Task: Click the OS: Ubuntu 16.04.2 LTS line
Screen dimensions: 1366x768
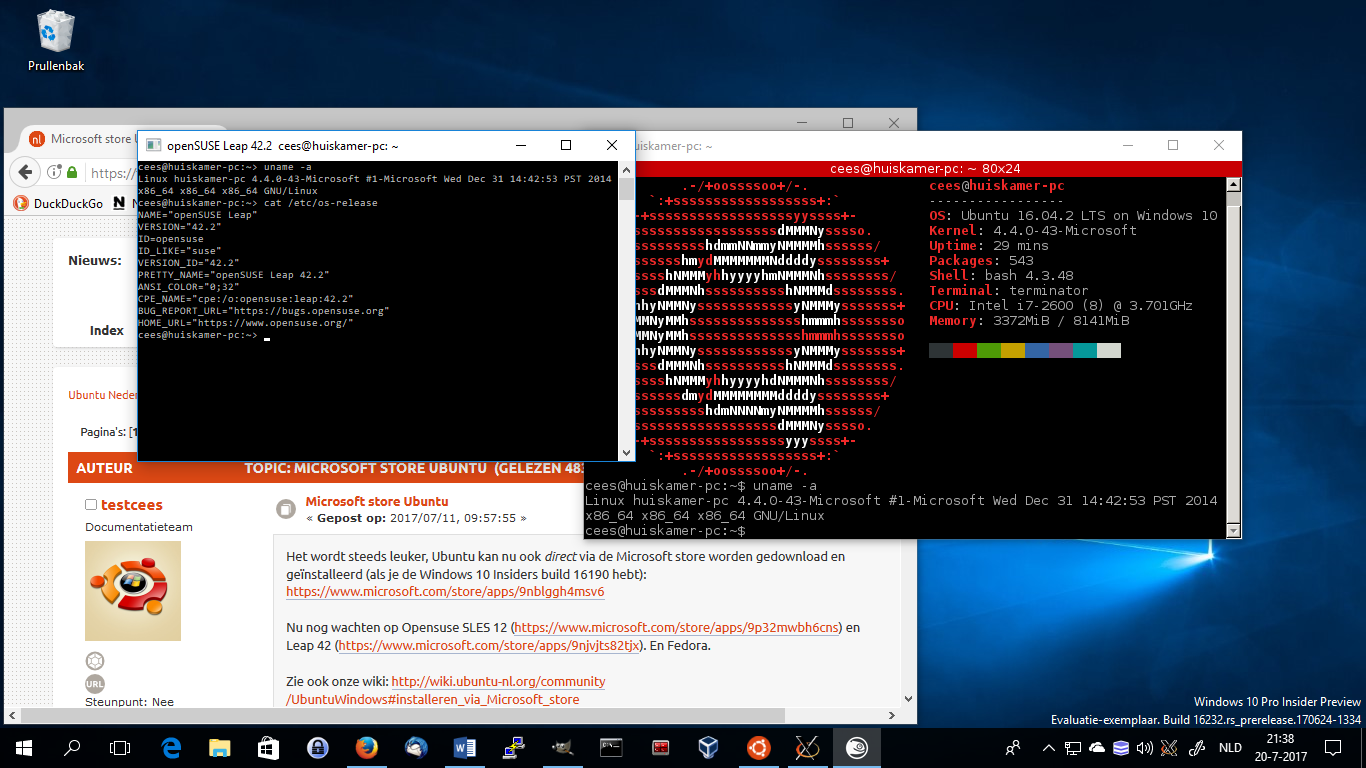Action: pos(1073,215)
